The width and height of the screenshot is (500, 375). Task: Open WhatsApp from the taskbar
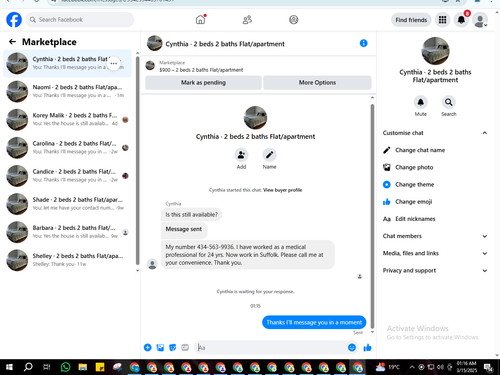(65, 367)
